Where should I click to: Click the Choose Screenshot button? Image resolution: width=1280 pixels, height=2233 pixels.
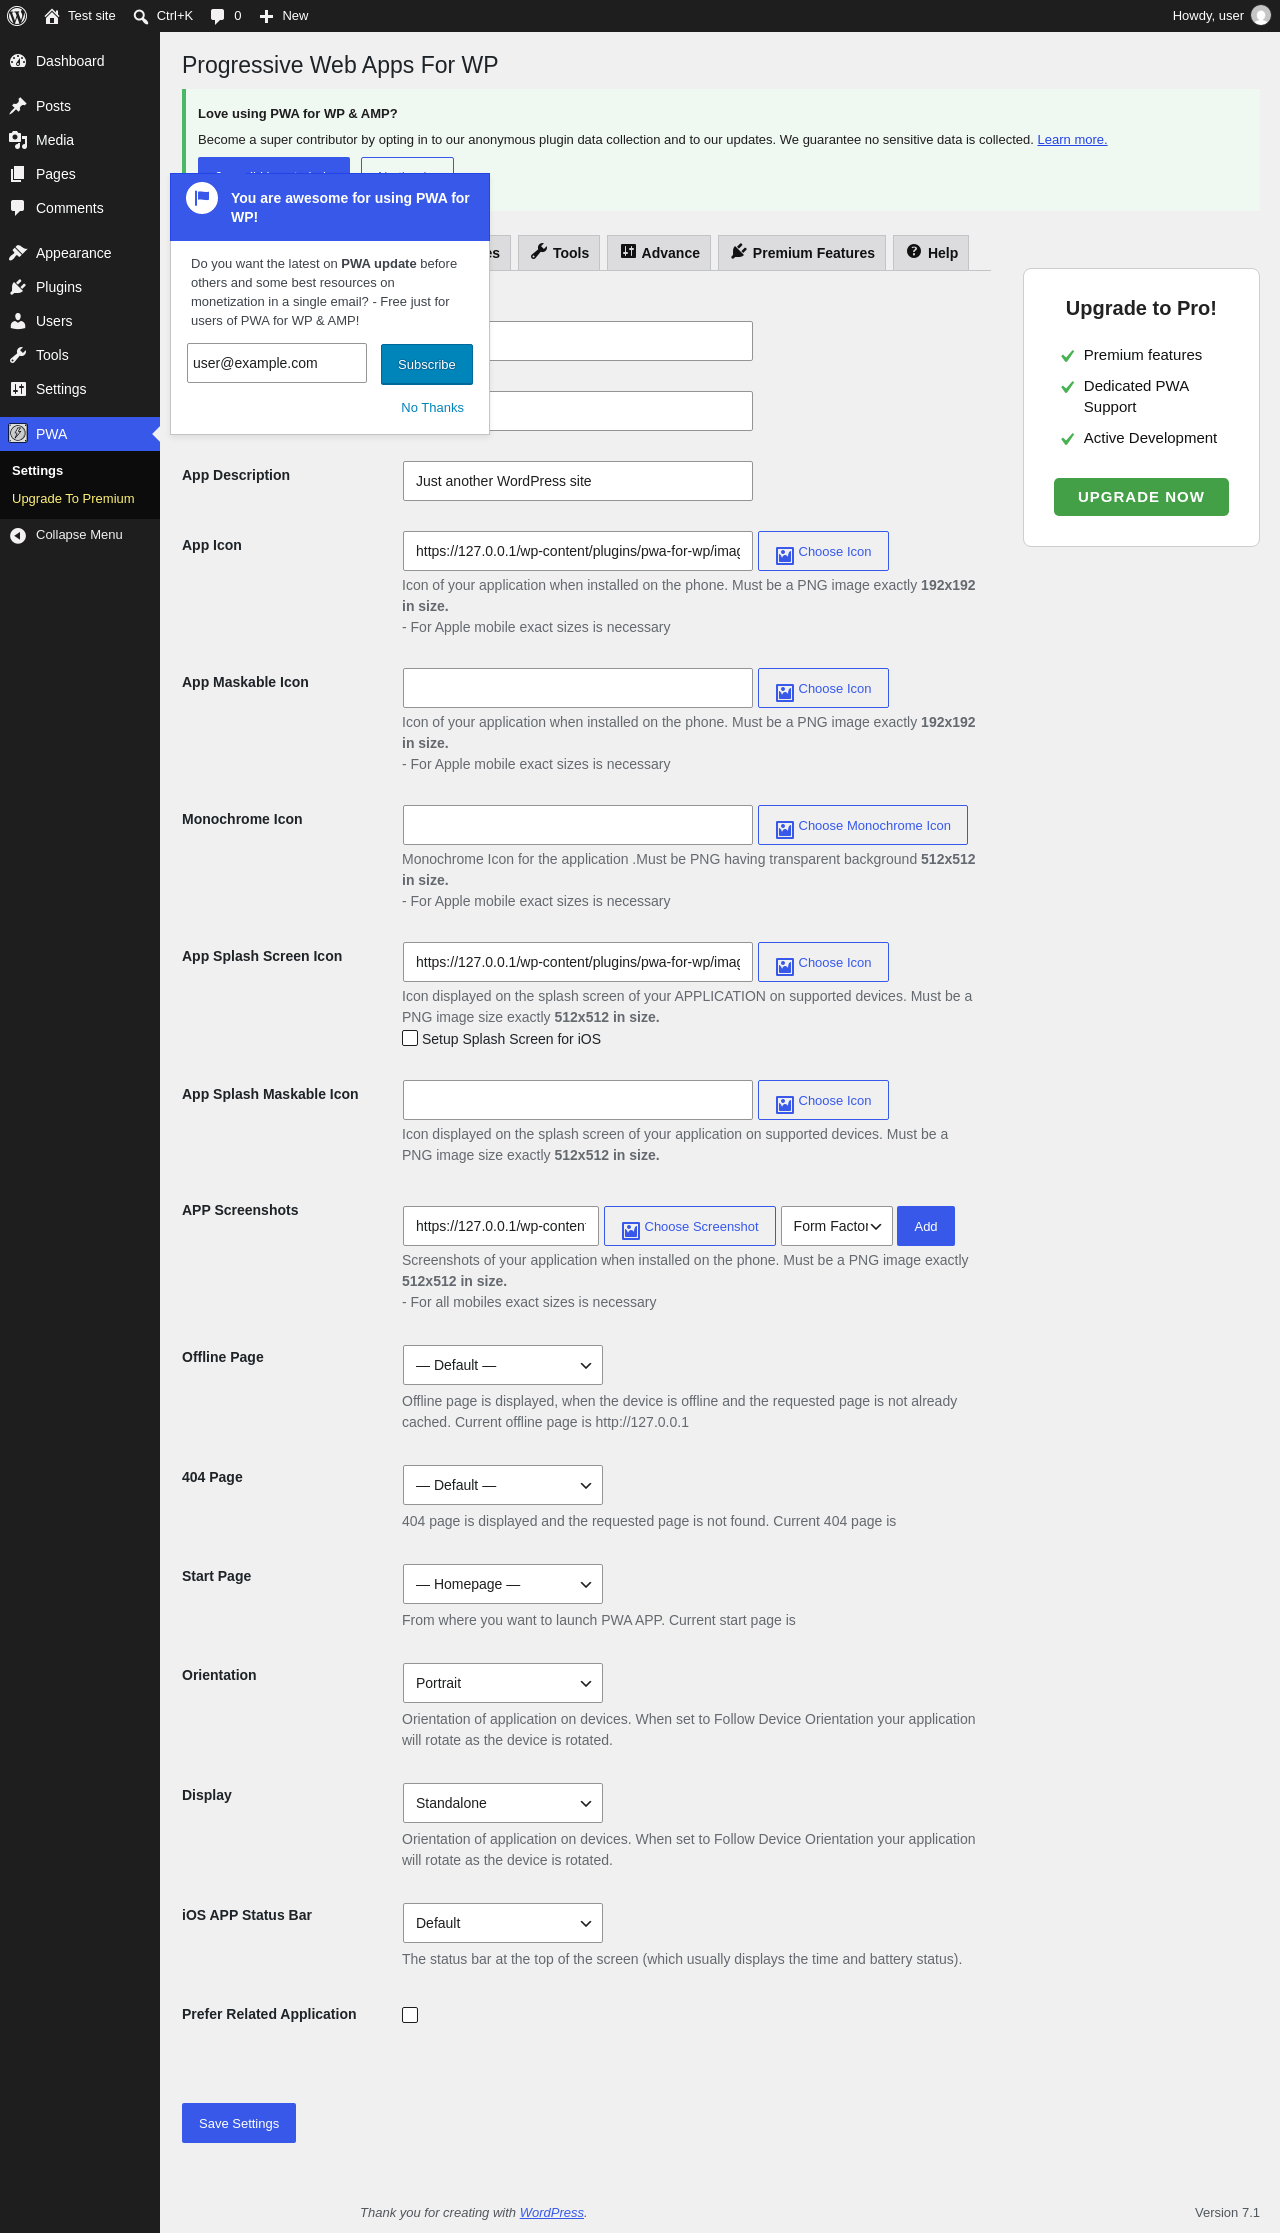point(690,1226)
